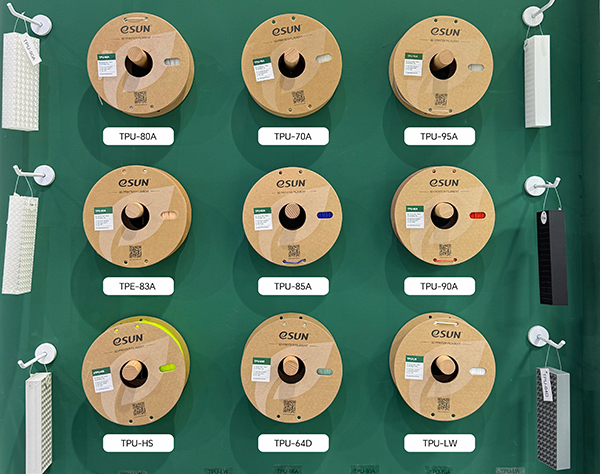Click the TPU-64D label

293,443
